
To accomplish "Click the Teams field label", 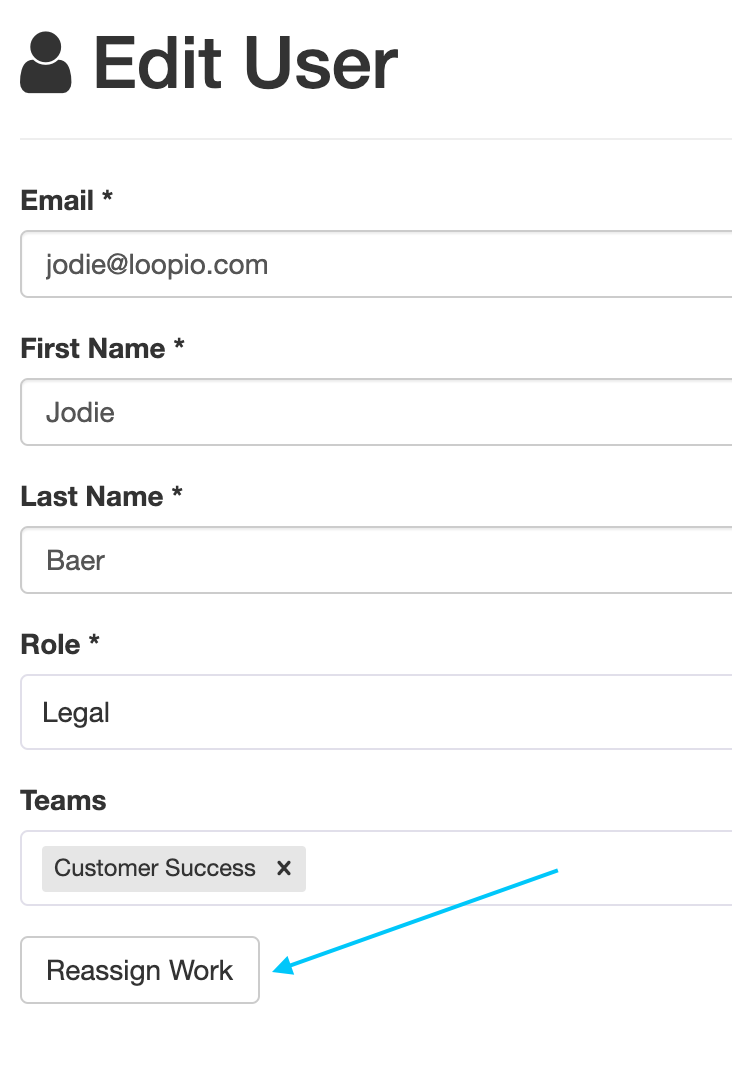I will (x=63, y=801).
